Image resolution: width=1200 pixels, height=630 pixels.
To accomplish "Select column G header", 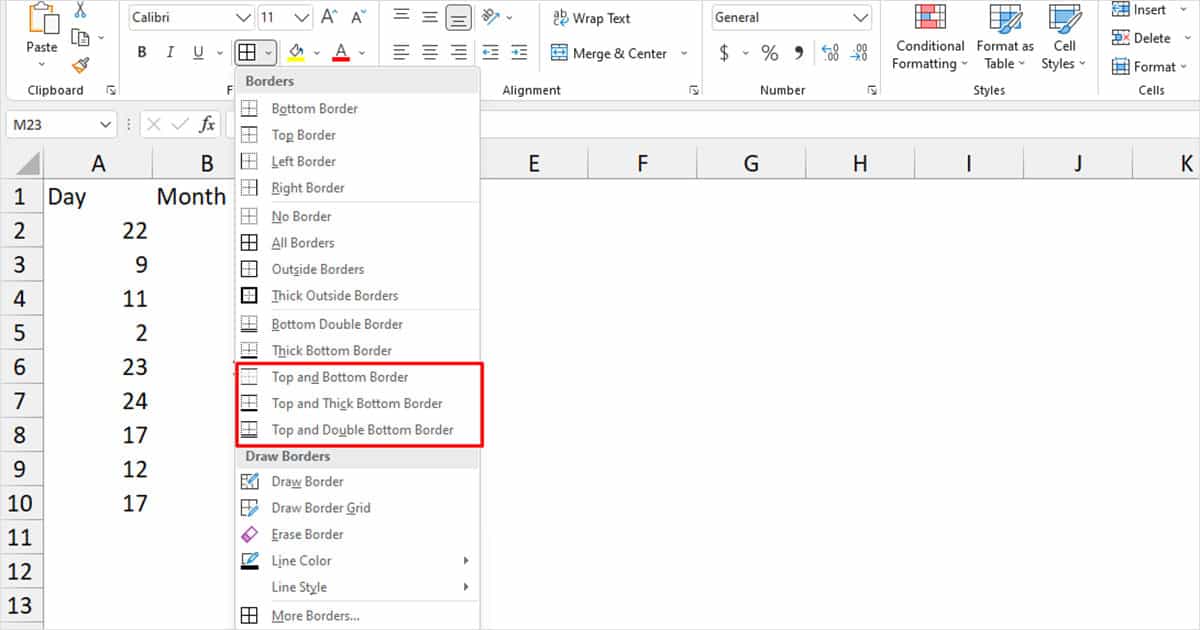I will [x=751, y=163].
